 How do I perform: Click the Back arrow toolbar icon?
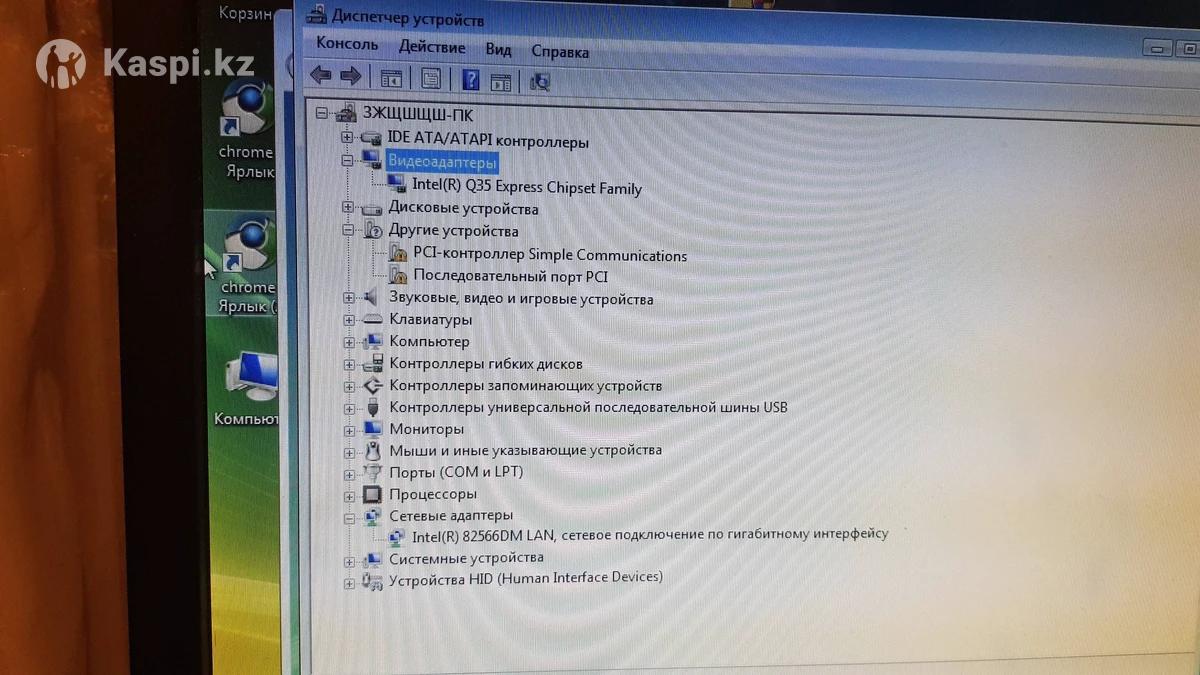click(x=321, y=75)
